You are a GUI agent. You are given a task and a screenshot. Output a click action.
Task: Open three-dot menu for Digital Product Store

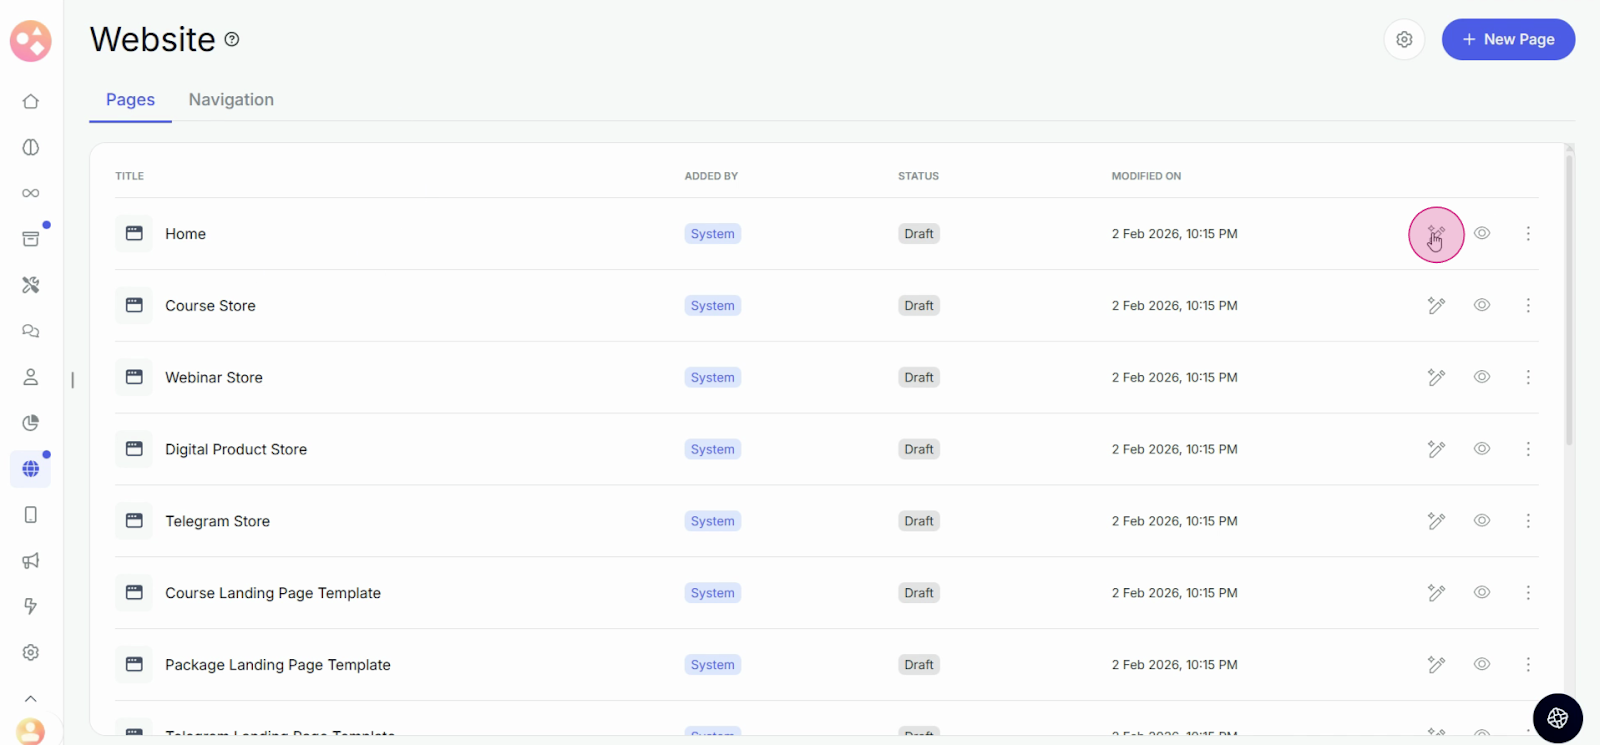click(x=1528, y=450)
